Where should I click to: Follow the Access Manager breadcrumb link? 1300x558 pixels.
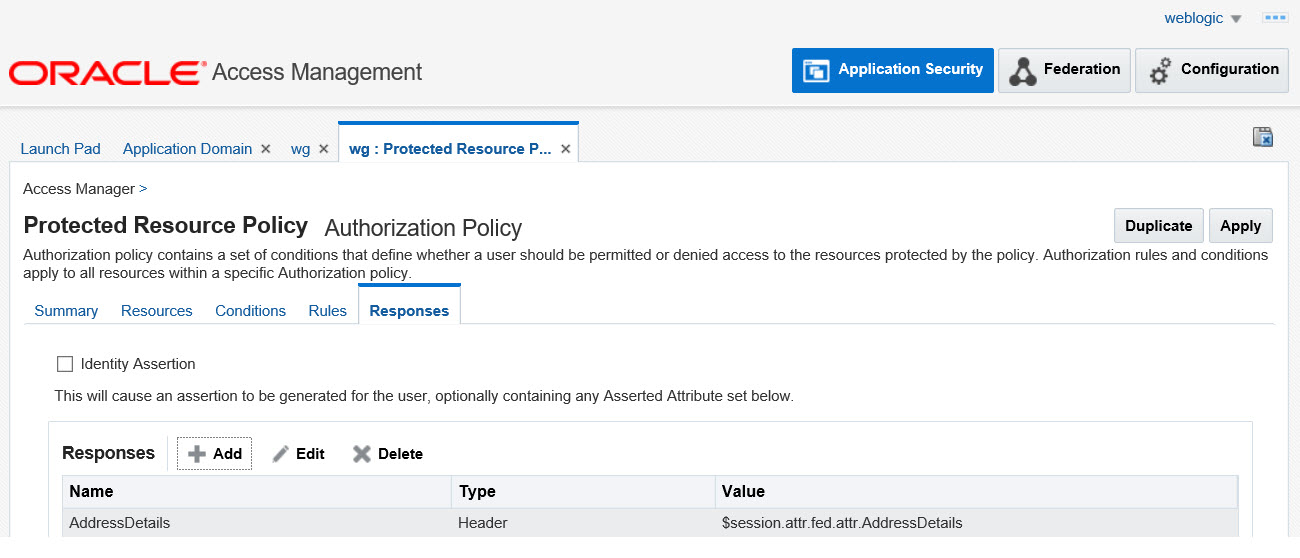pos(78,189)
